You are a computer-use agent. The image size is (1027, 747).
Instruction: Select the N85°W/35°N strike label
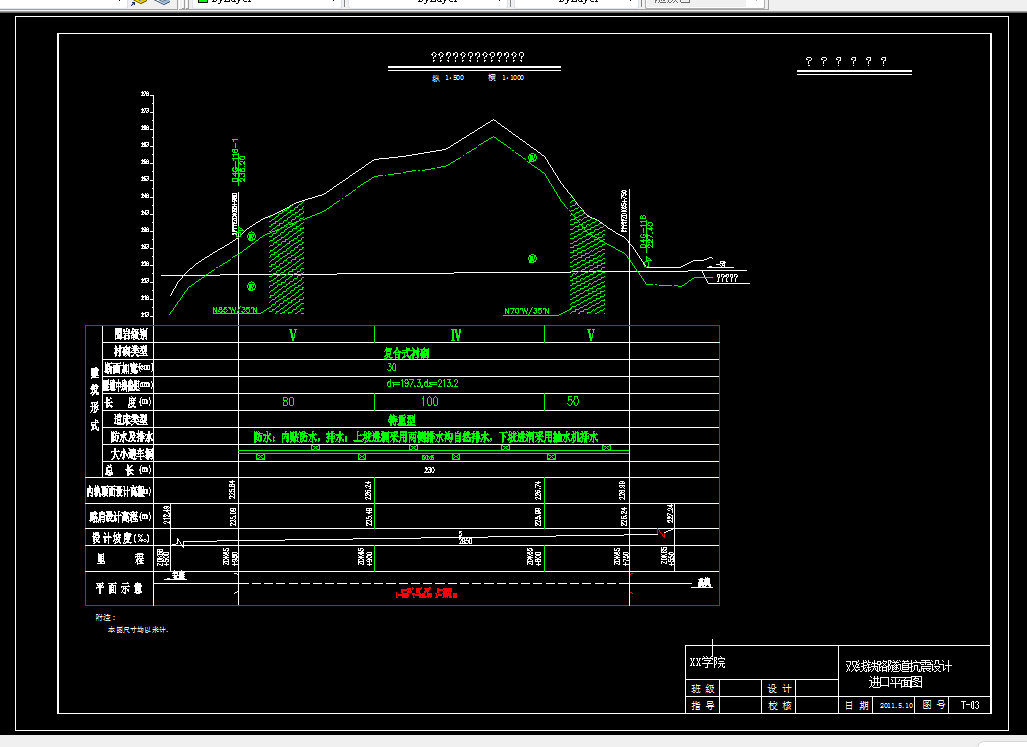[x=235, y=310]
